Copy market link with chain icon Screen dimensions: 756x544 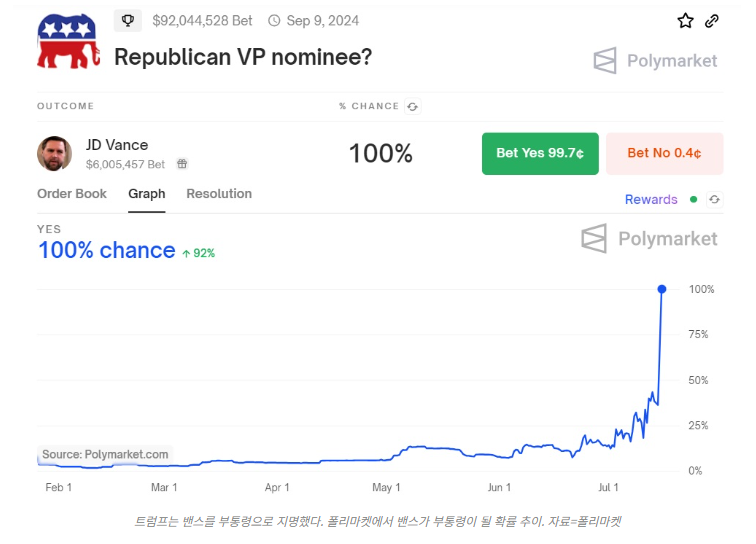tap(712, 21)
